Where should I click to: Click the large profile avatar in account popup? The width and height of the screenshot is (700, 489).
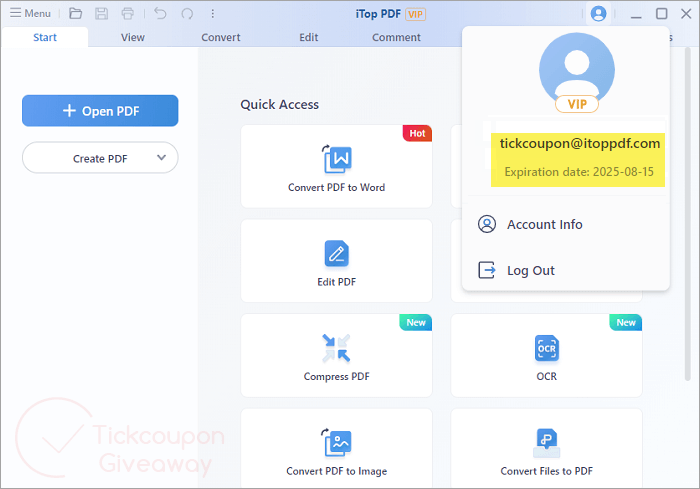pyautogui.click(x=577, y=69)
